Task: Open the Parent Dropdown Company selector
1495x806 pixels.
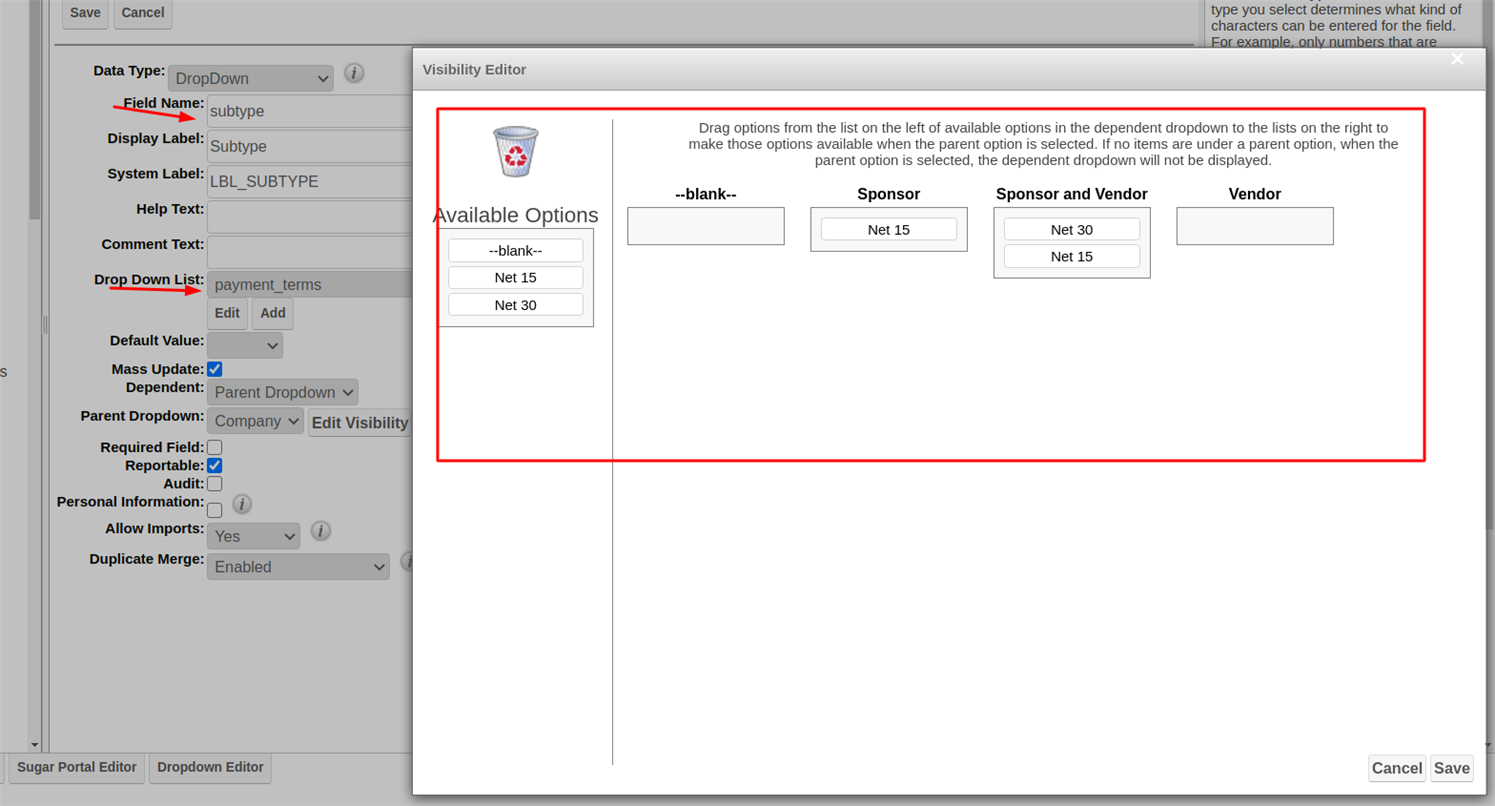Action: pos(255,421)
